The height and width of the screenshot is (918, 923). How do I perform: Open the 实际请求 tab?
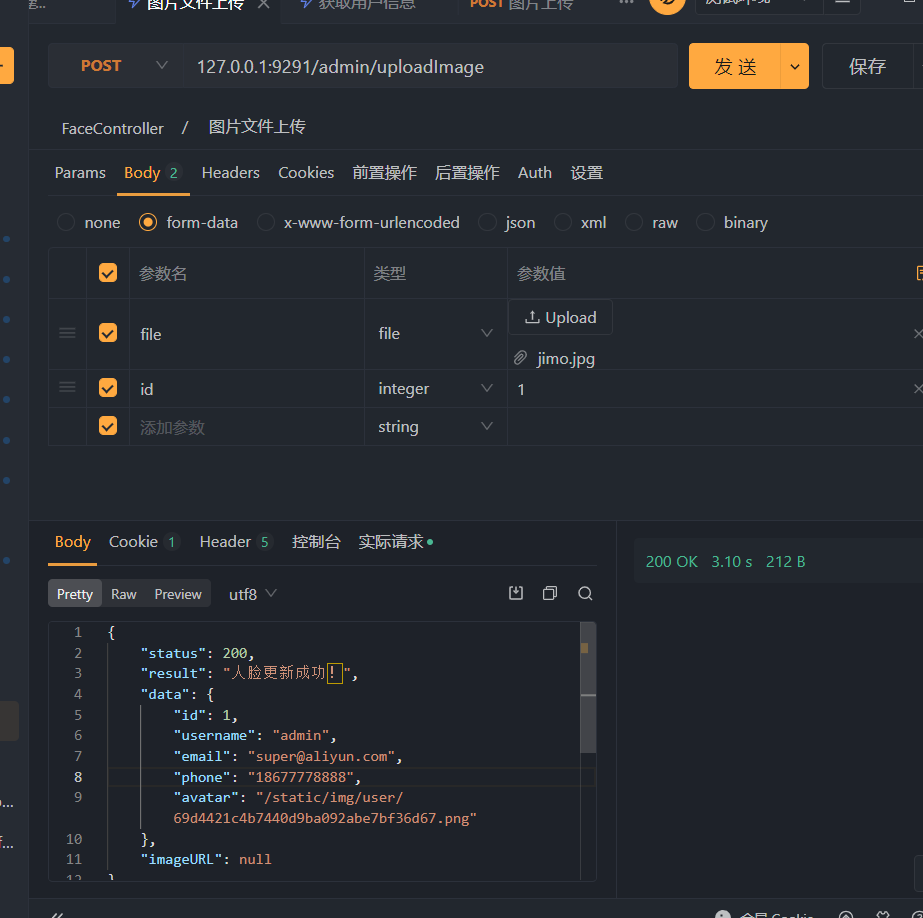click(x=396, y=541)
